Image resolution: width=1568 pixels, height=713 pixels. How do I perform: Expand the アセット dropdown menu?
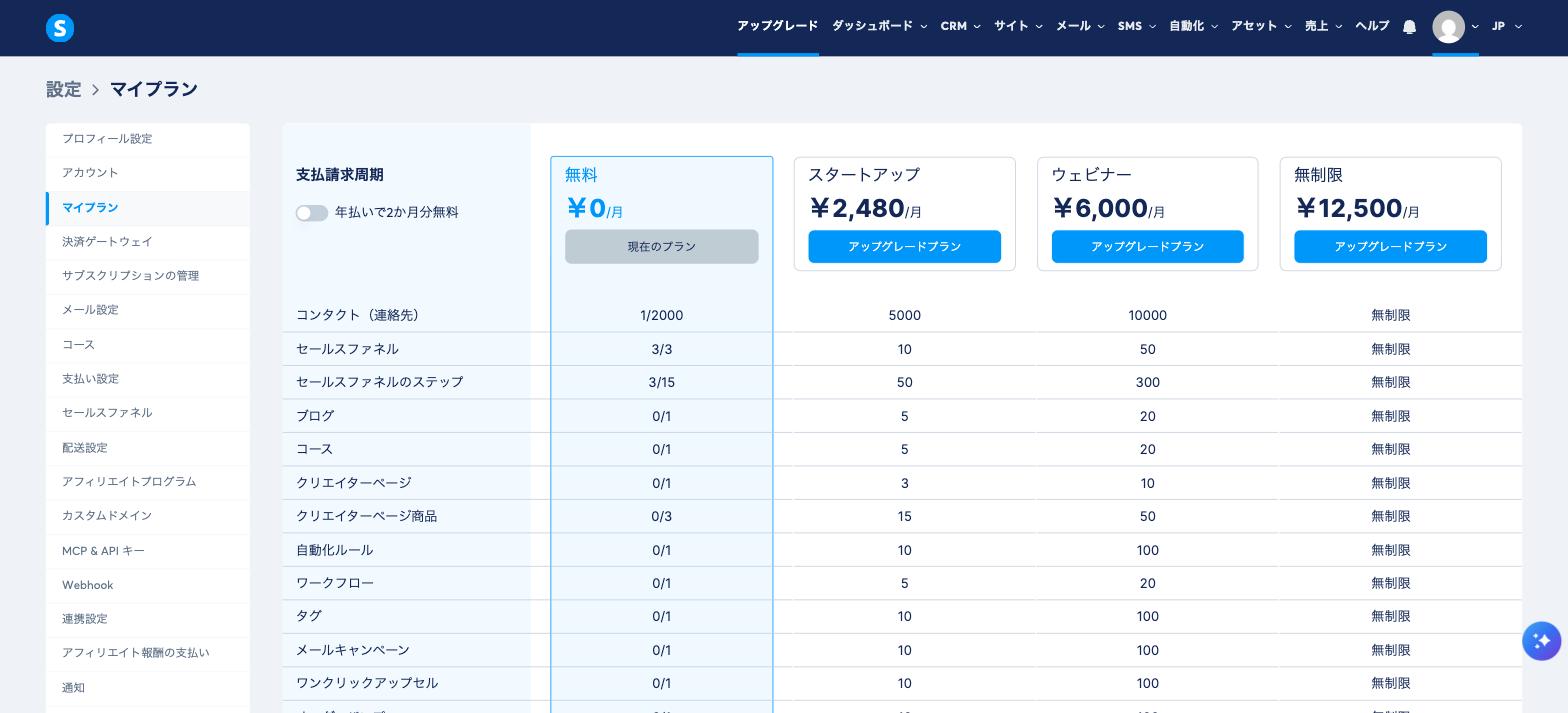pos(1262,26)
